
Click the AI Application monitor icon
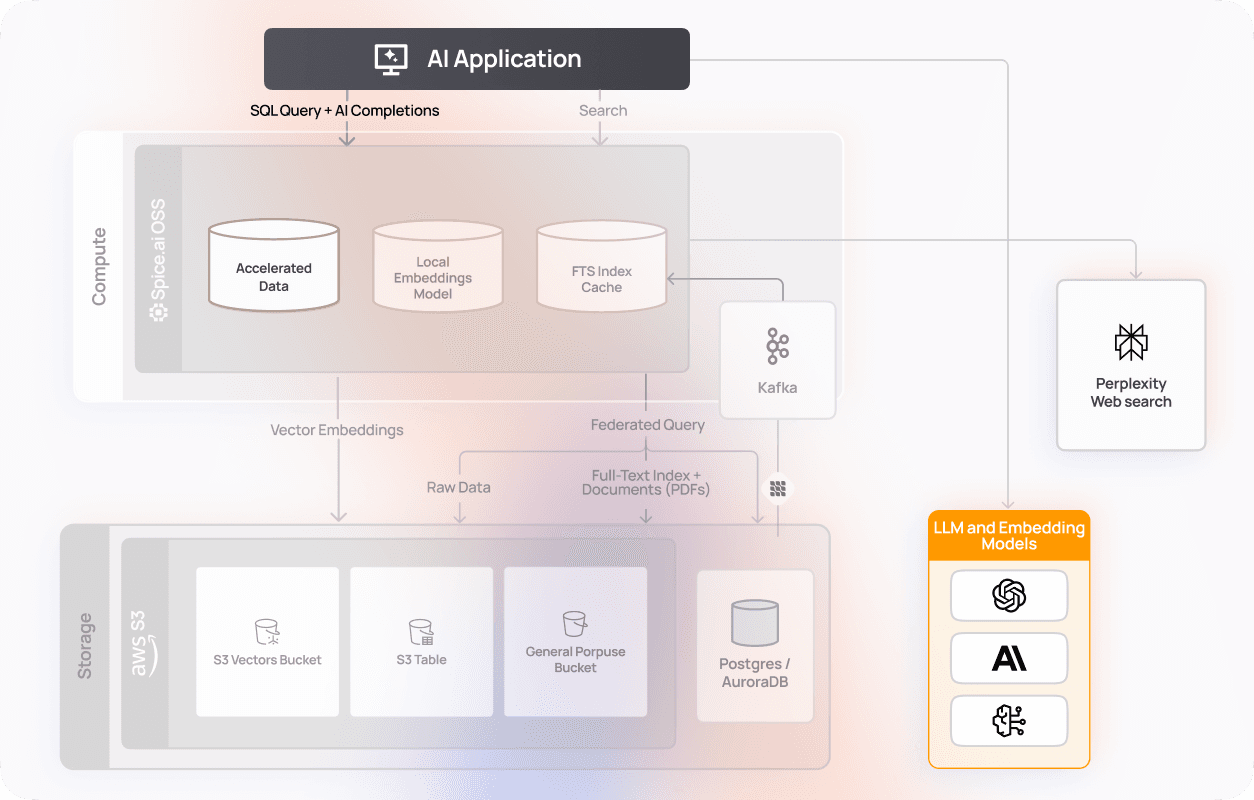pyautogui.click(x=390, y=59)
